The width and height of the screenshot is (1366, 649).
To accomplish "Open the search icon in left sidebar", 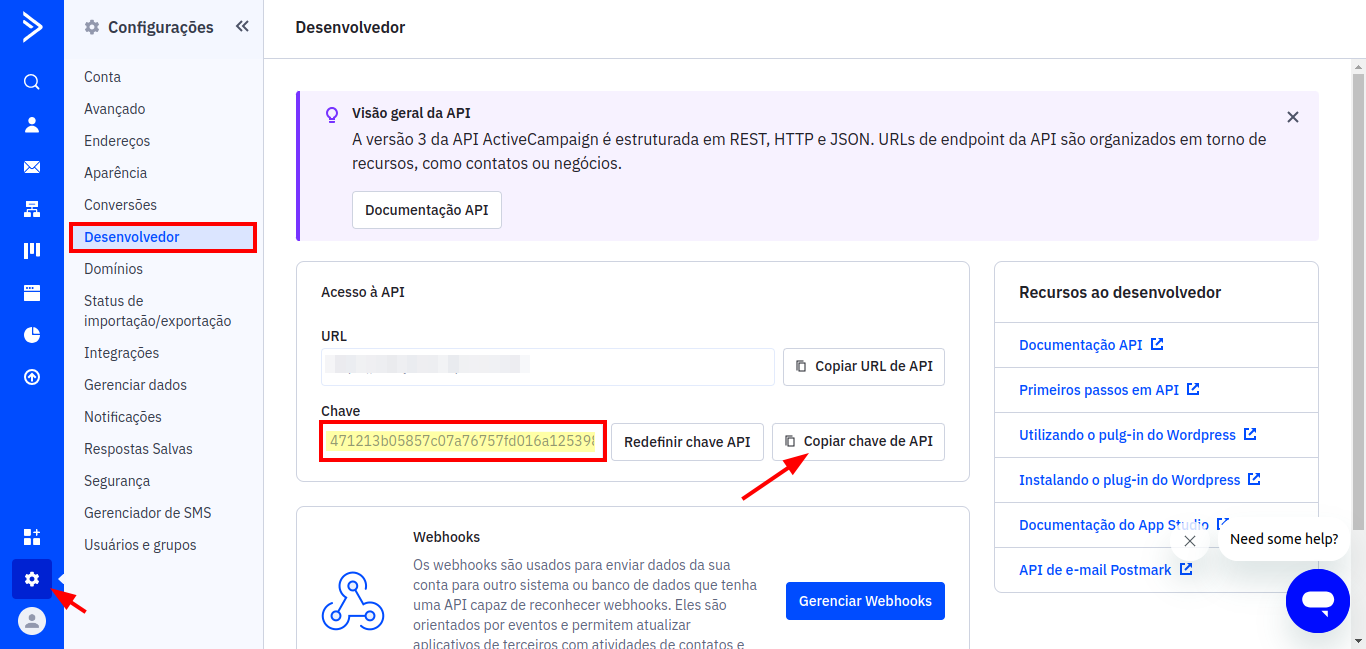I will [32, 82].
